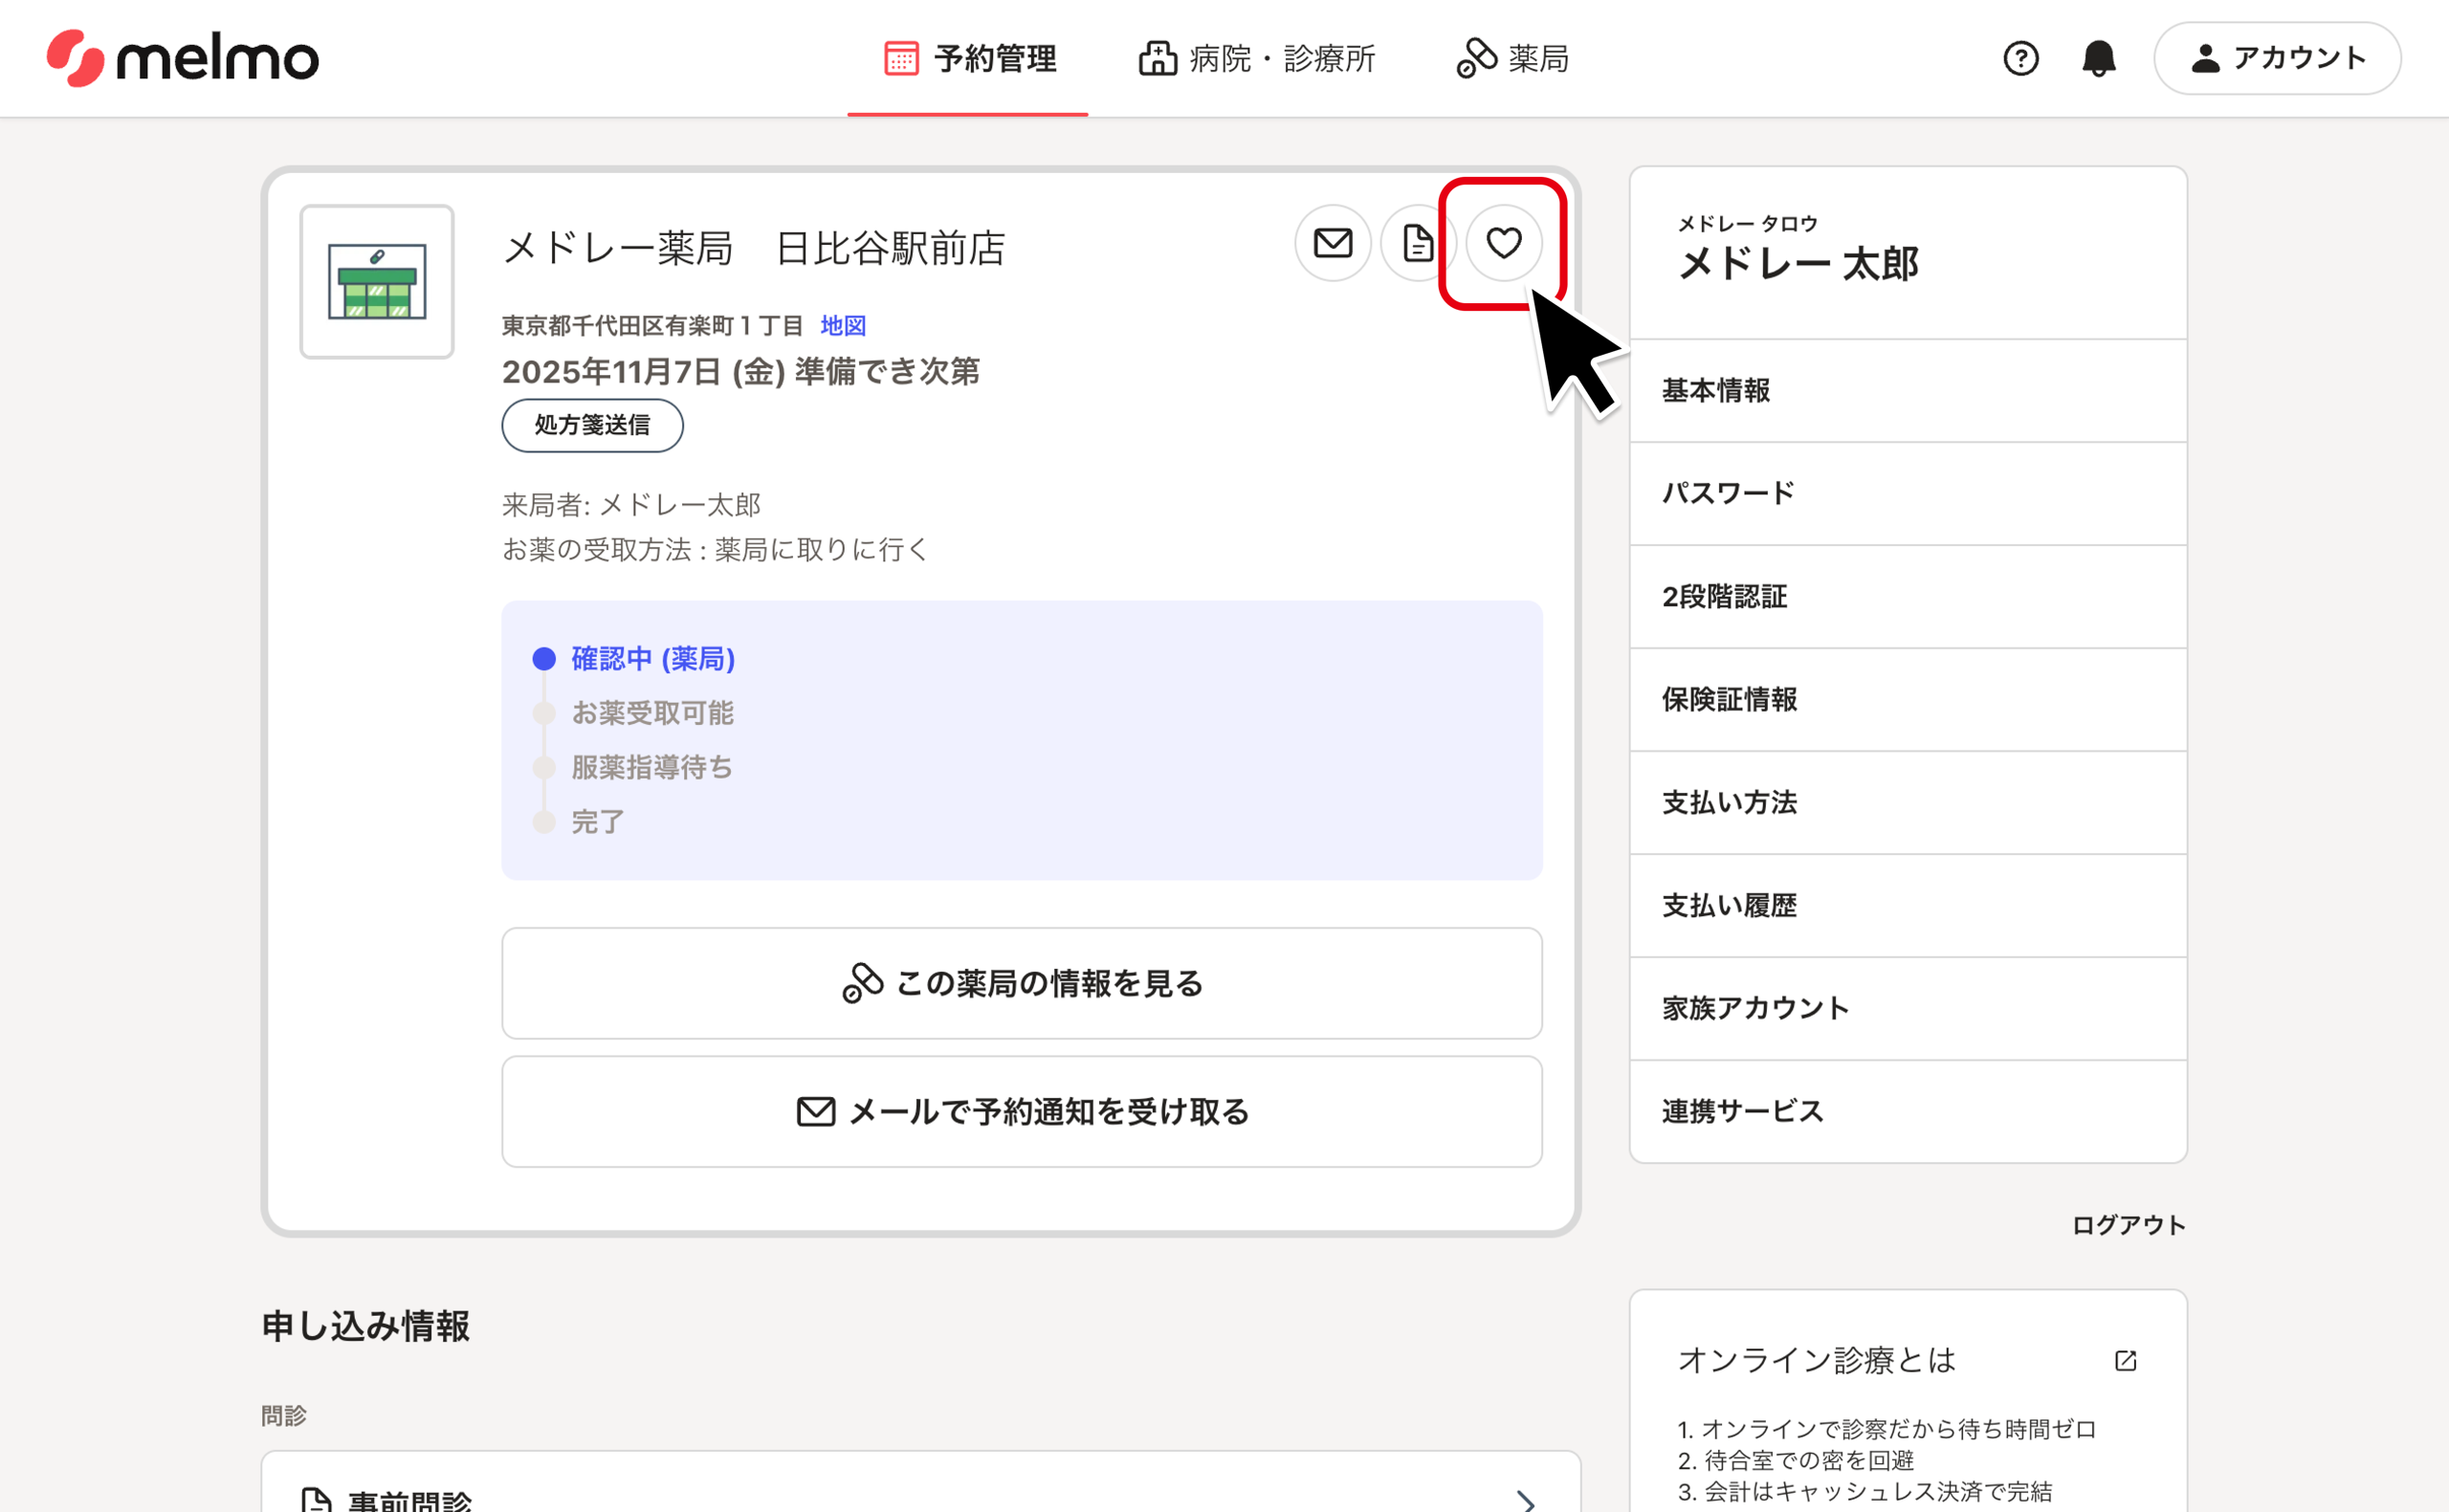
Task: Open the 薬局 tab
Action: point(1513,58)
